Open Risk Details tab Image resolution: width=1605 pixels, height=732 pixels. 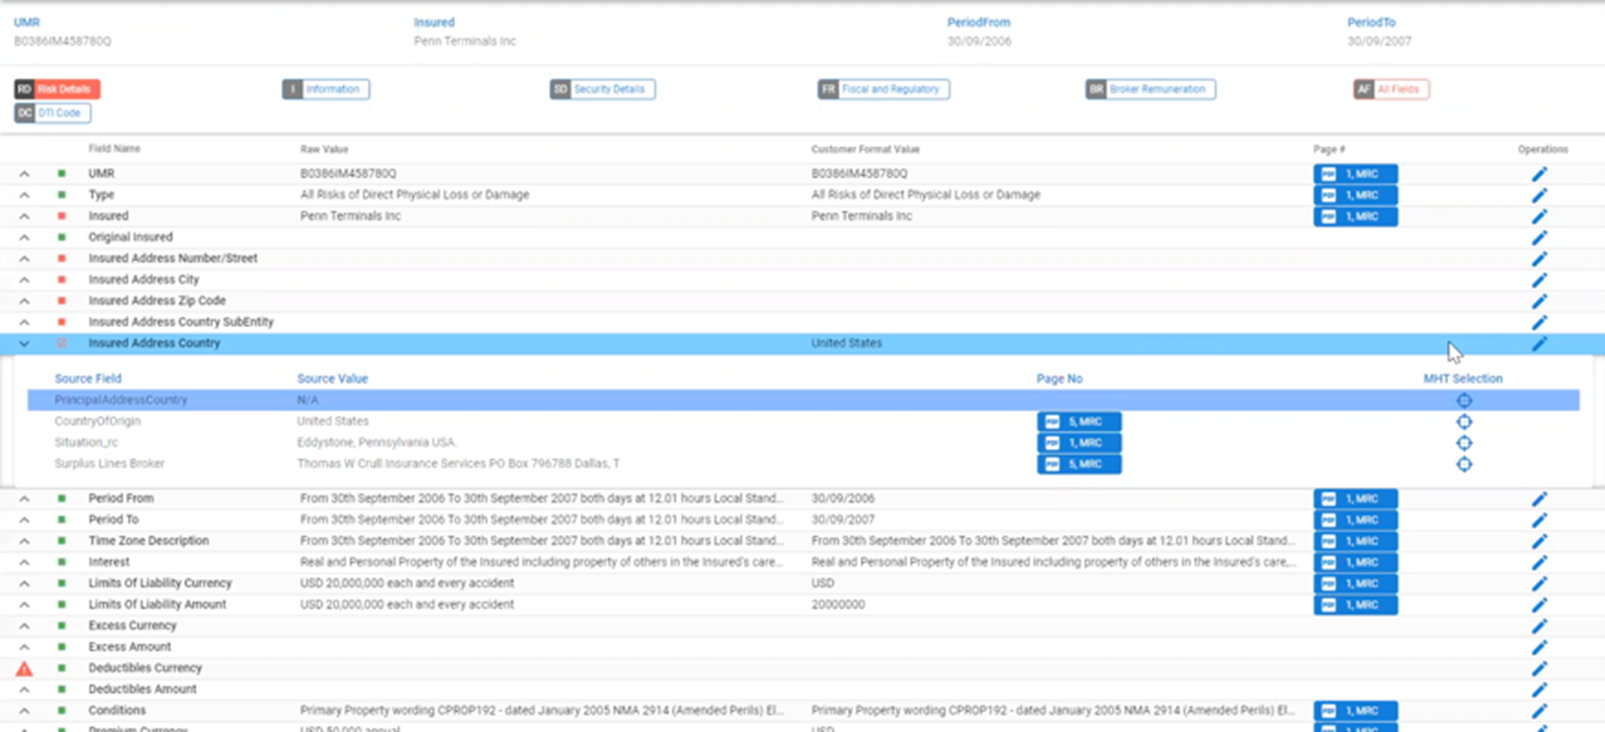(x=57, y=89)
